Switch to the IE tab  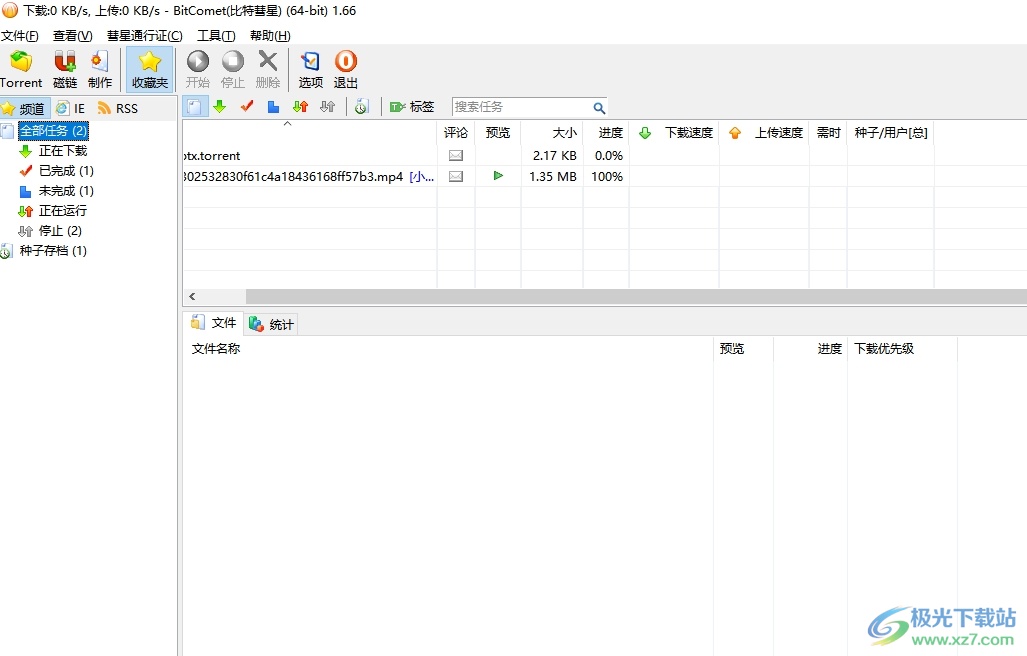tap(71, 108)
